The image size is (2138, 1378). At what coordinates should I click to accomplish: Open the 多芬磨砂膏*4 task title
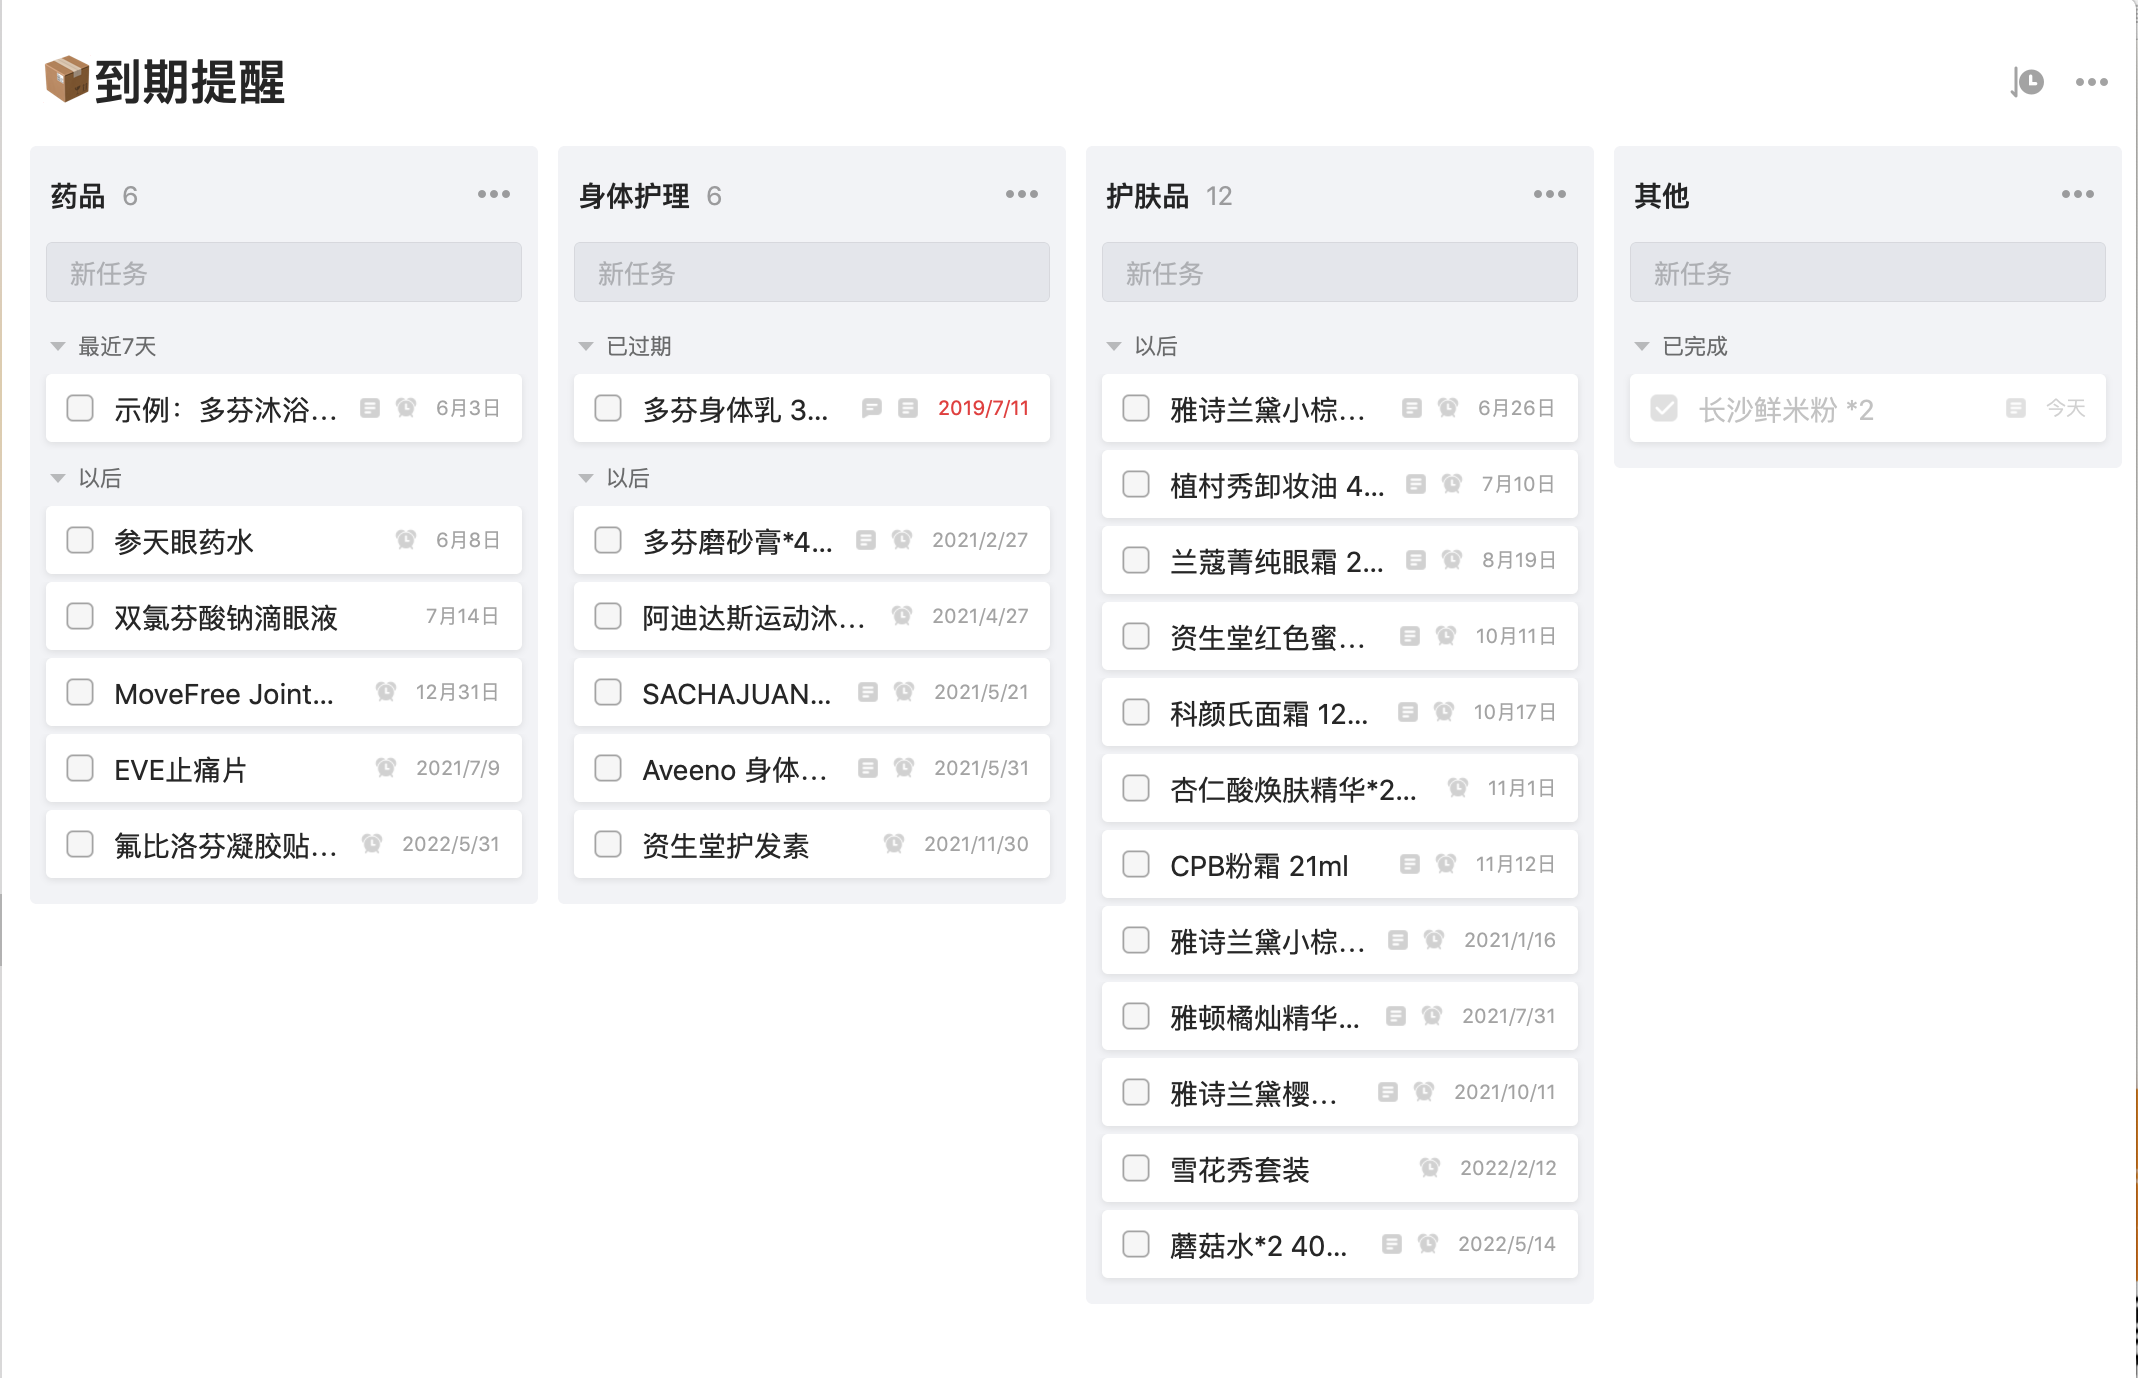pos(737,541)
